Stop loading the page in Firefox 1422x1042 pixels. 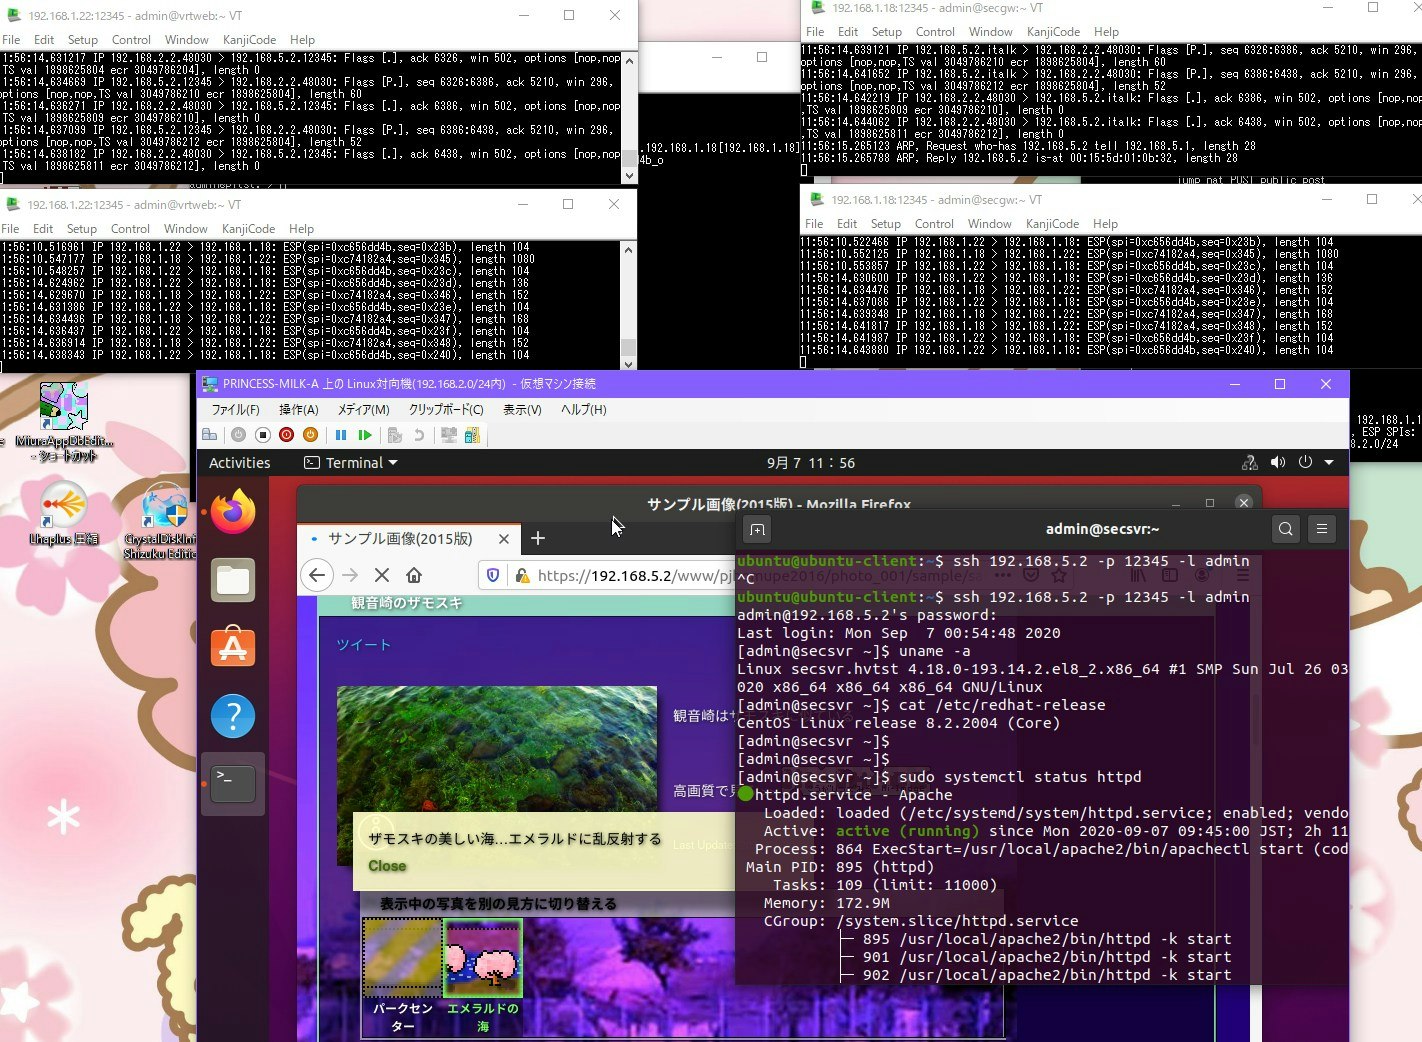point(382,575)
